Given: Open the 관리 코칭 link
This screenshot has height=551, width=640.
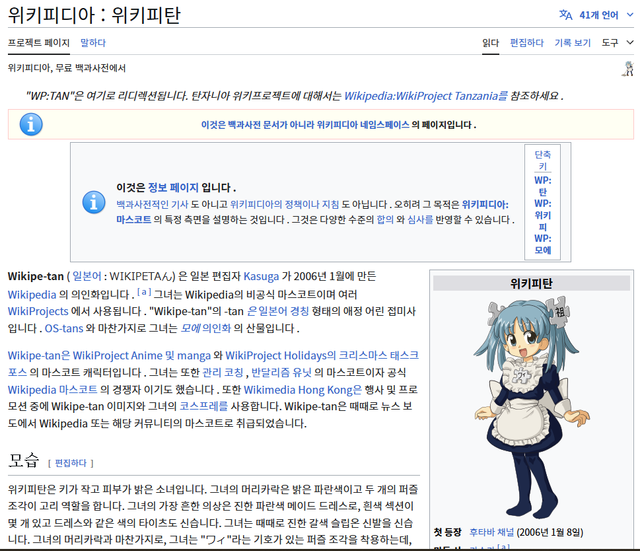Looking at the screenshot, I should pyautogui.click(x=223, y=372).
